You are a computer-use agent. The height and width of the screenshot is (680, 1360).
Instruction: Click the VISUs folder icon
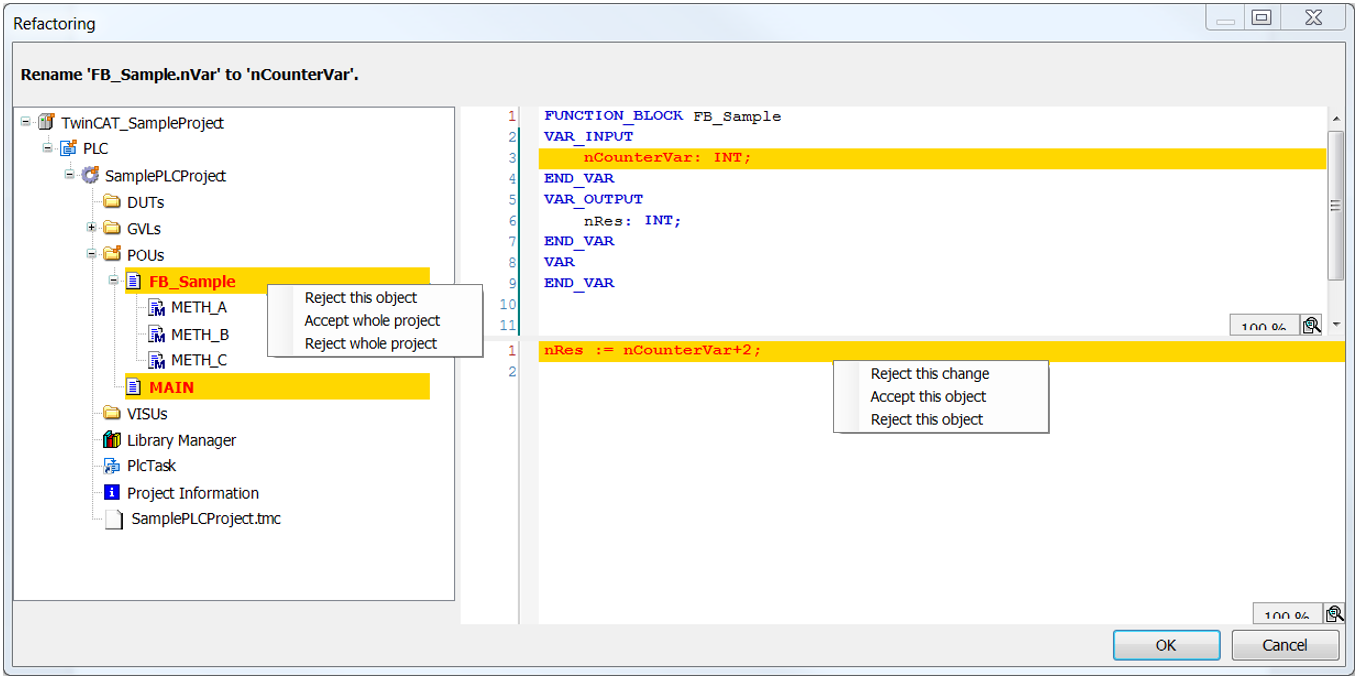click(x=112, y=414)
